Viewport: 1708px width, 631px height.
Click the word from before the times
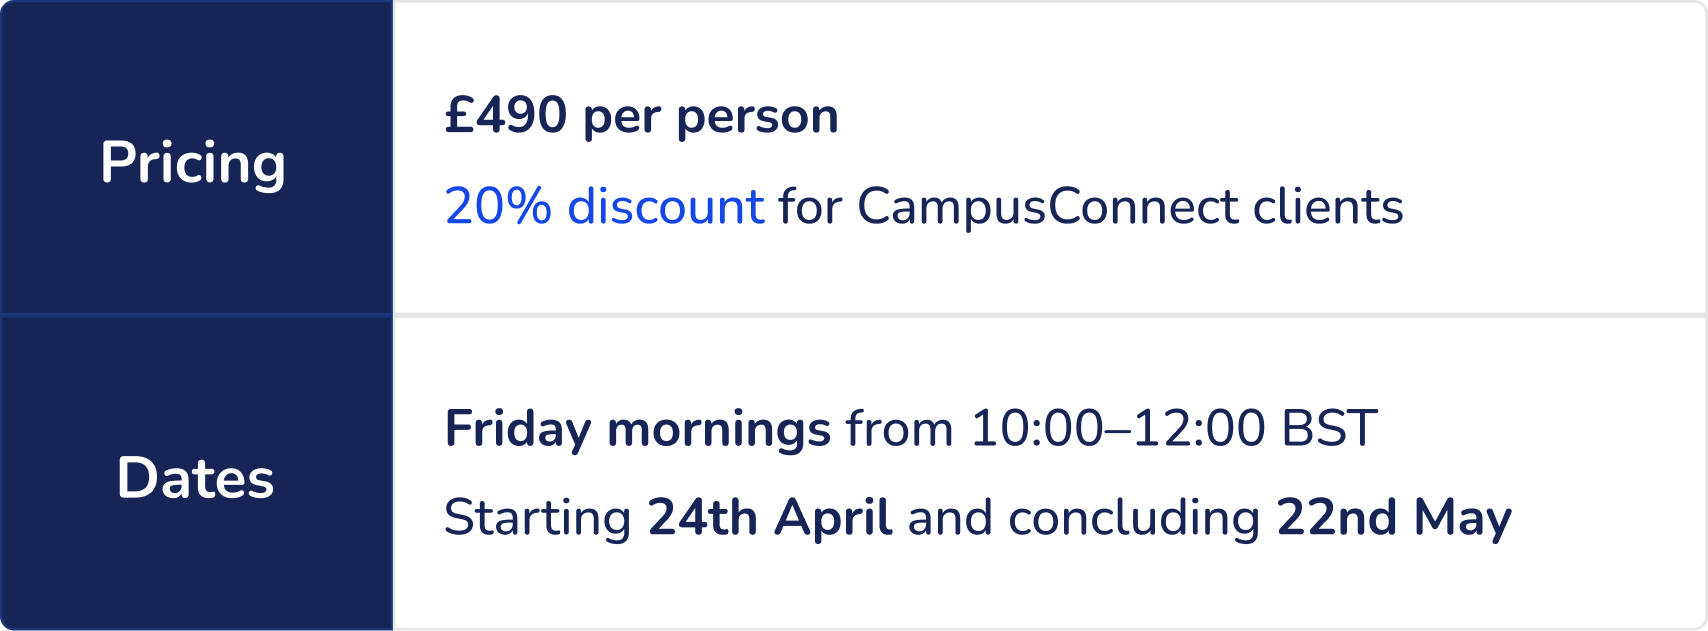[900, 429]
